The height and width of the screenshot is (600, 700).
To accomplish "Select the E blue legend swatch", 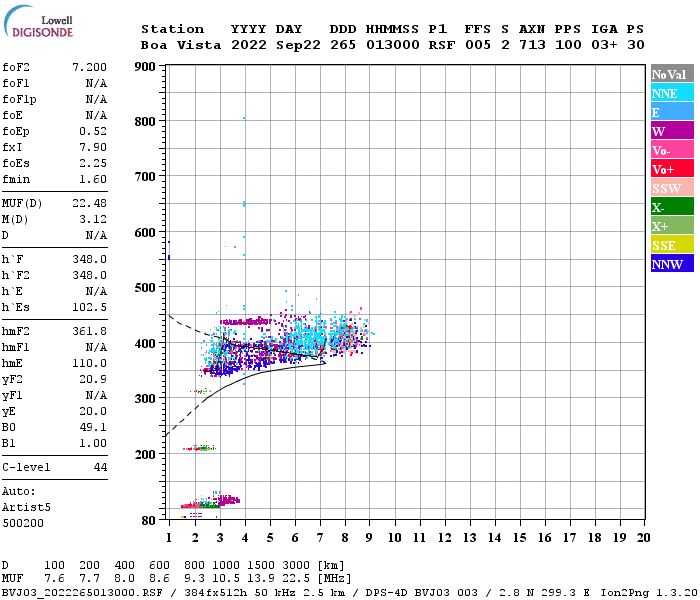I will (672, 112).
